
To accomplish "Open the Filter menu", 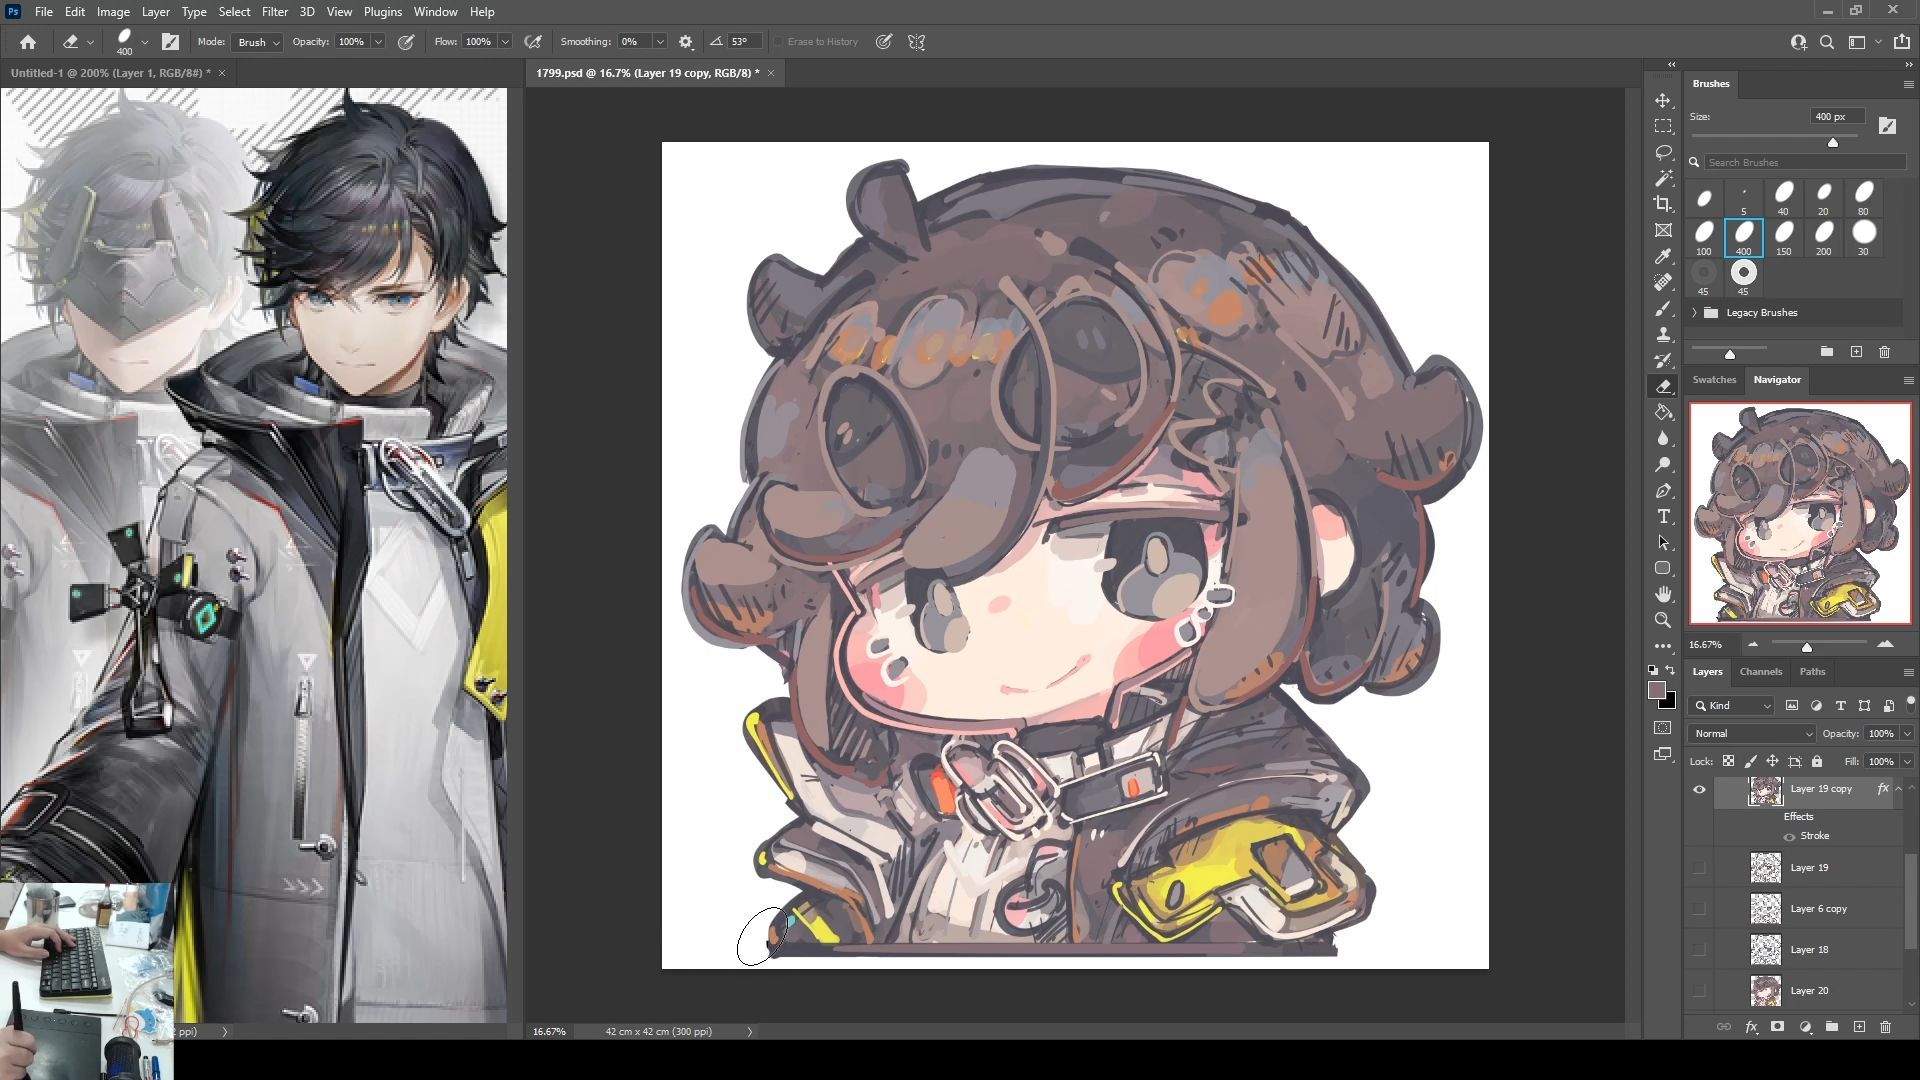I will pyautogui.click(x=274, y=12).
